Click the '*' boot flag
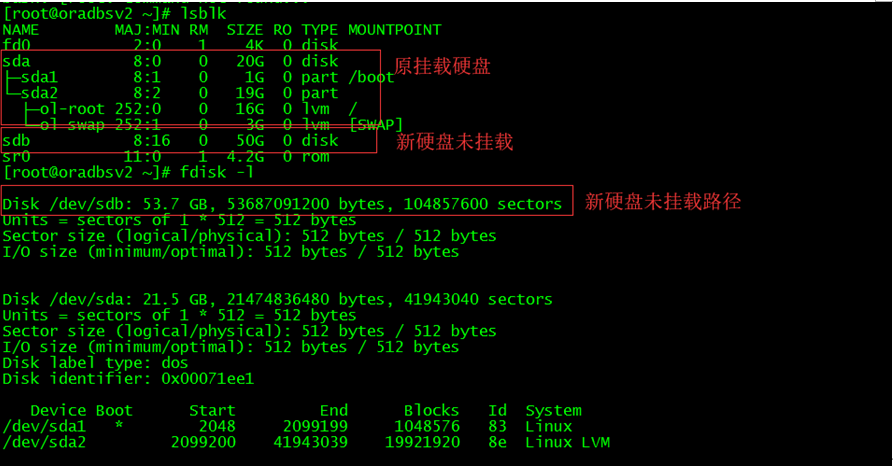Viewport: 893px width, 468px height. (118, 425)
